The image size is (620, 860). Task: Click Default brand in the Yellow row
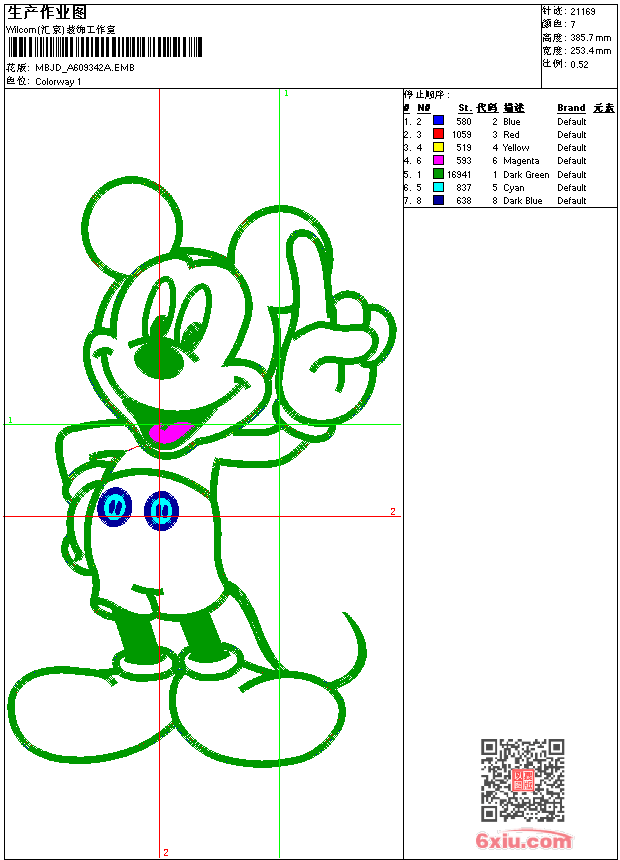(571, 148)
